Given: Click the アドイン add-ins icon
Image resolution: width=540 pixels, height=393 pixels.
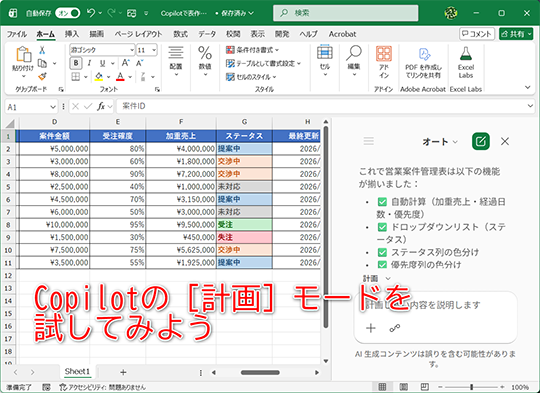Looking at the screenshot, I should click(384, 54).
